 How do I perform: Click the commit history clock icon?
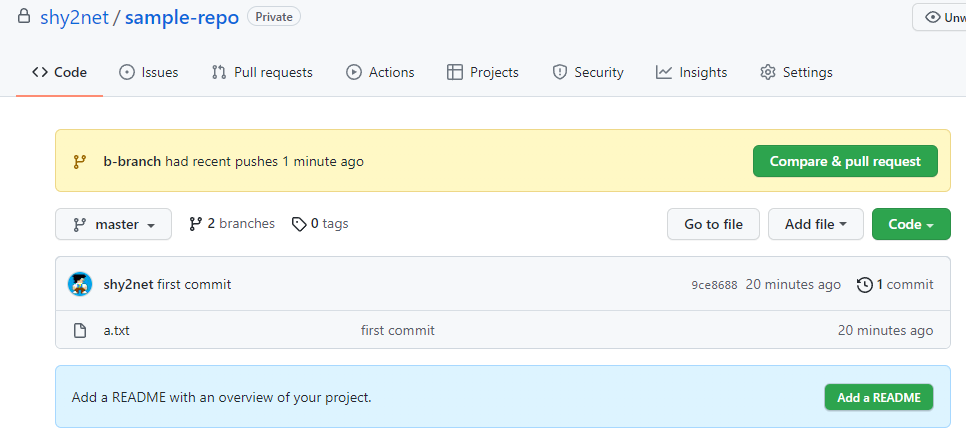pos(865,285)
